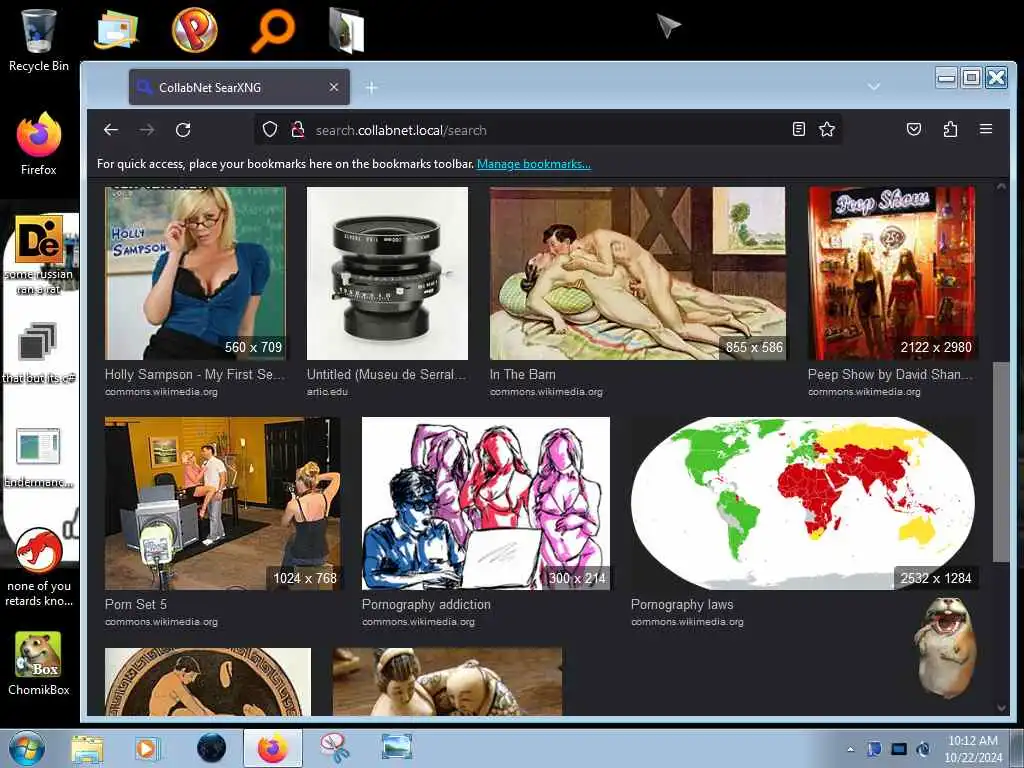Screen dimensions: 1024x768
Task: Go back with the browser back arrow
Action: 111,130
